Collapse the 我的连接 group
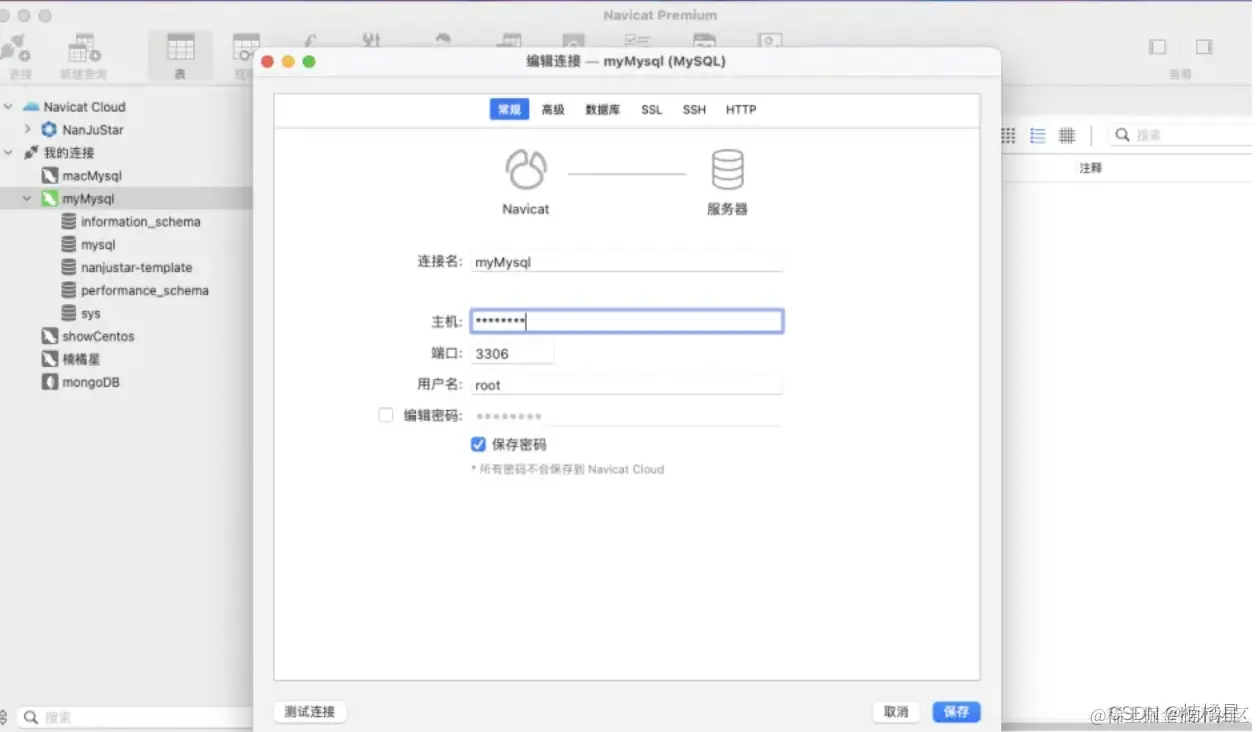The height and width of the screenshot is (732, 1256). click(8, 152)
